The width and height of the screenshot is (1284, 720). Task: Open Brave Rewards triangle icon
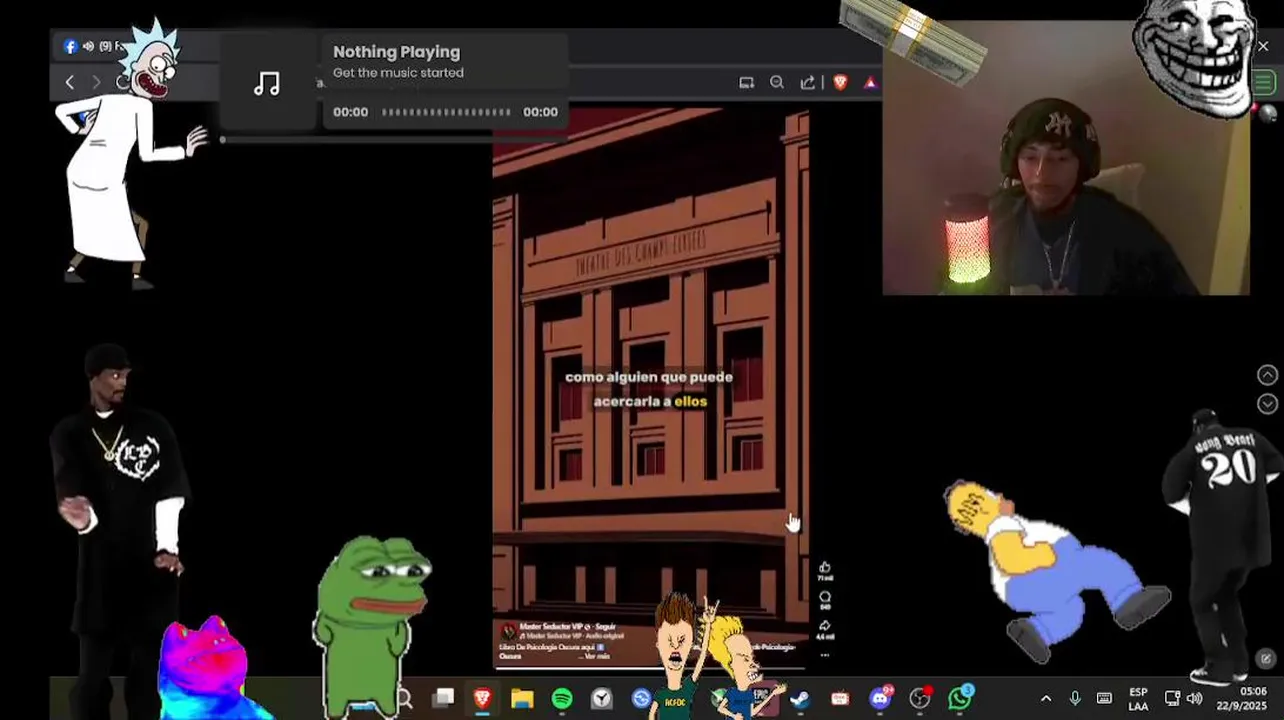coord(870,83)
